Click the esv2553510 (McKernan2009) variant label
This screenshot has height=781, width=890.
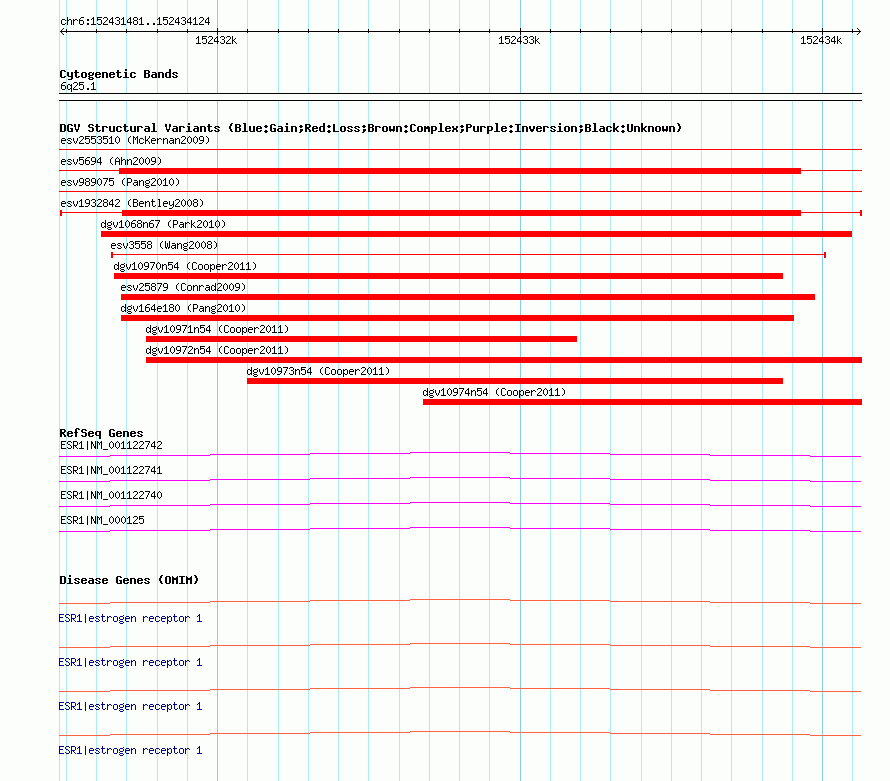click(x=135, y=140)
